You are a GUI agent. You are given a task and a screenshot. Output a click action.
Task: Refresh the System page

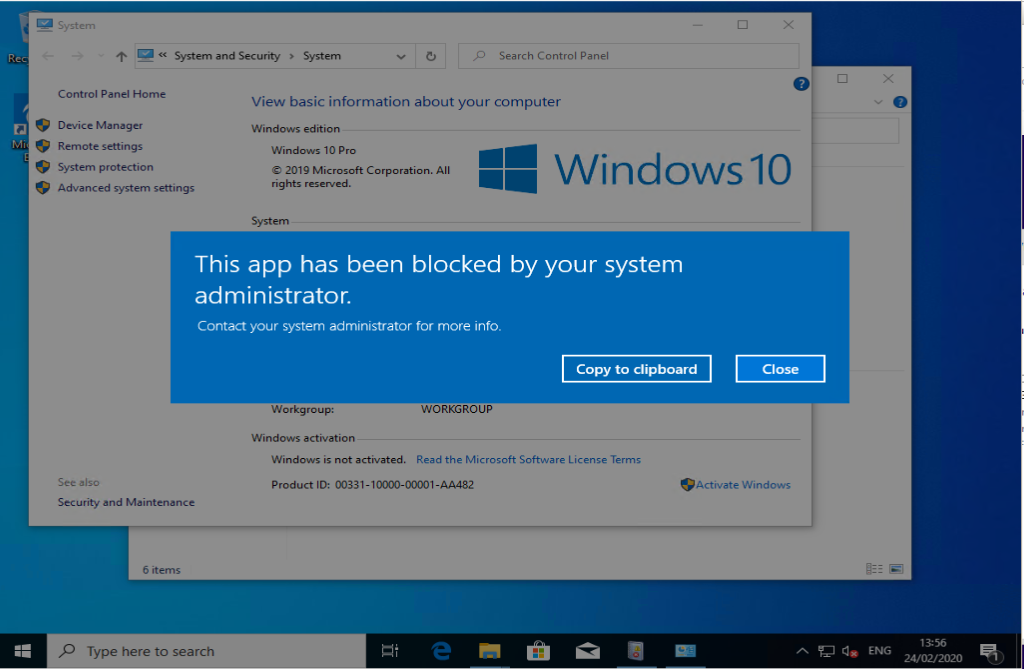click(431, 56)
